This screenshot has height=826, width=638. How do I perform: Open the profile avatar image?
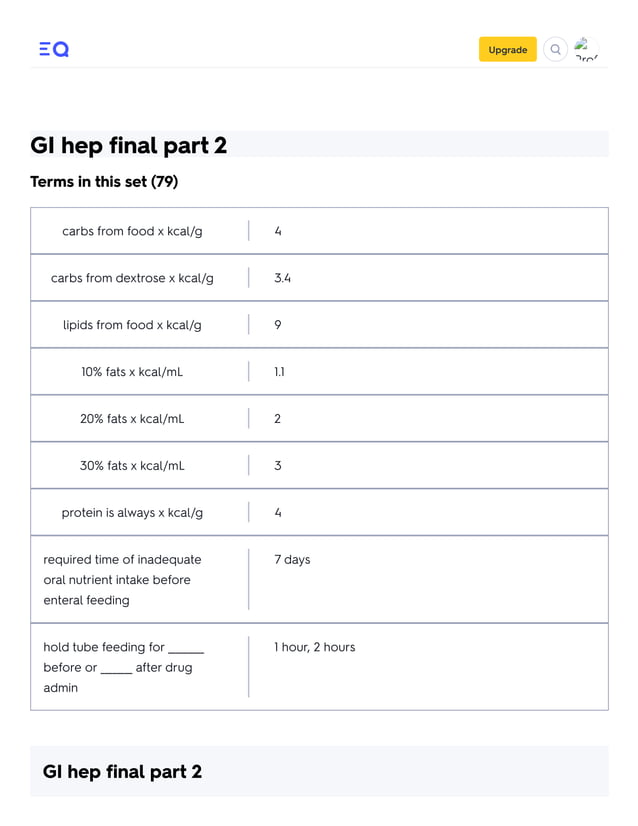[586, 50]
